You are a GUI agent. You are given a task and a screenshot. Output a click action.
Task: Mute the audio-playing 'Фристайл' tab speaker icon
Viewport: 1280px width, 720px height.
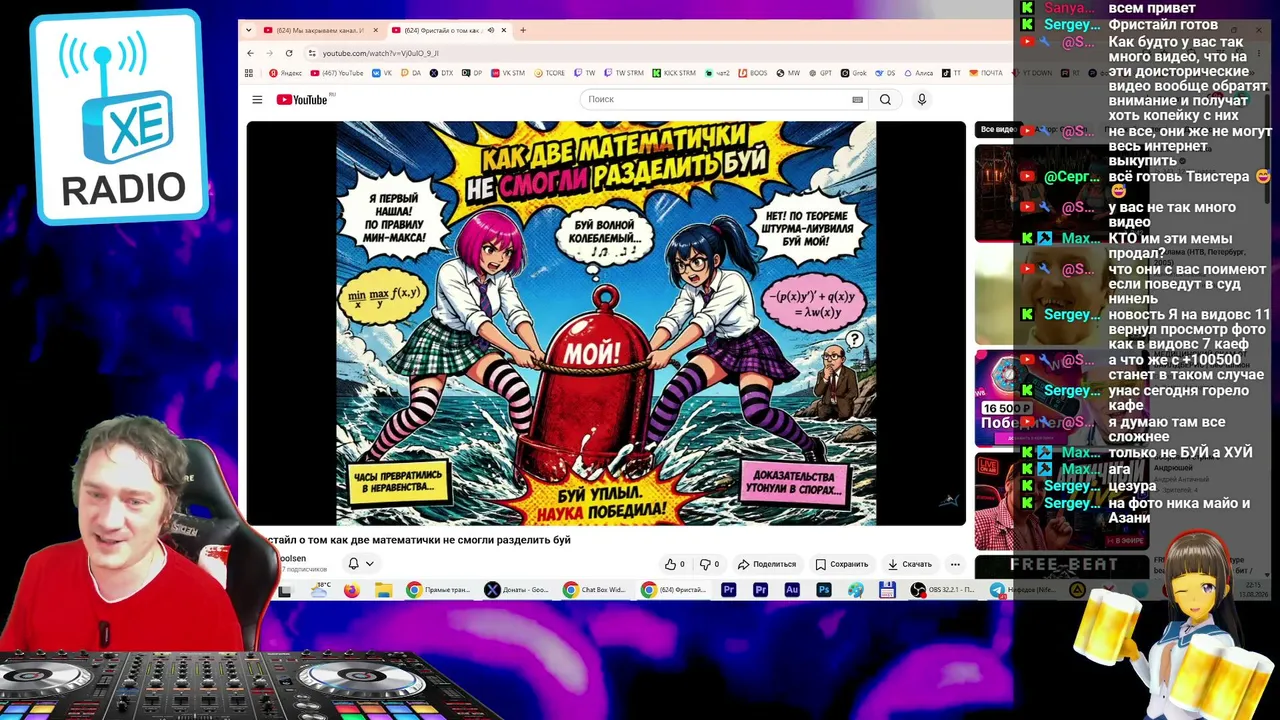click(x=490, y=30)
